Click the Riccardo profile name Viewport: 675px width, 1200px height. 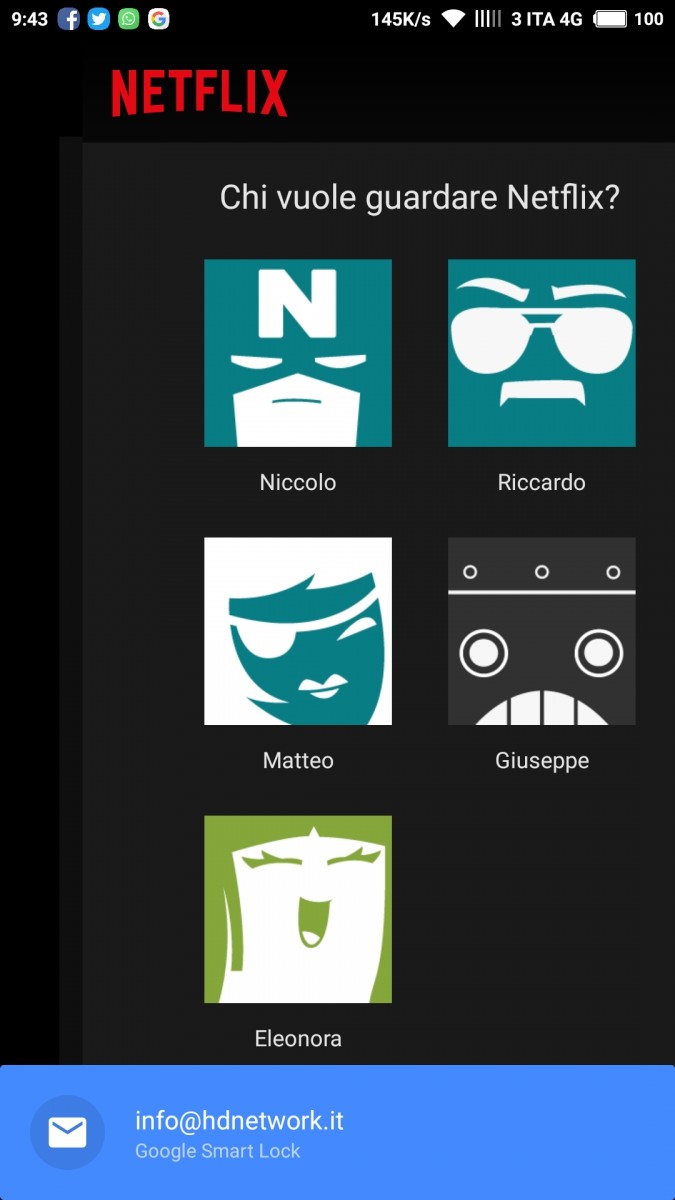click(541, 482)
